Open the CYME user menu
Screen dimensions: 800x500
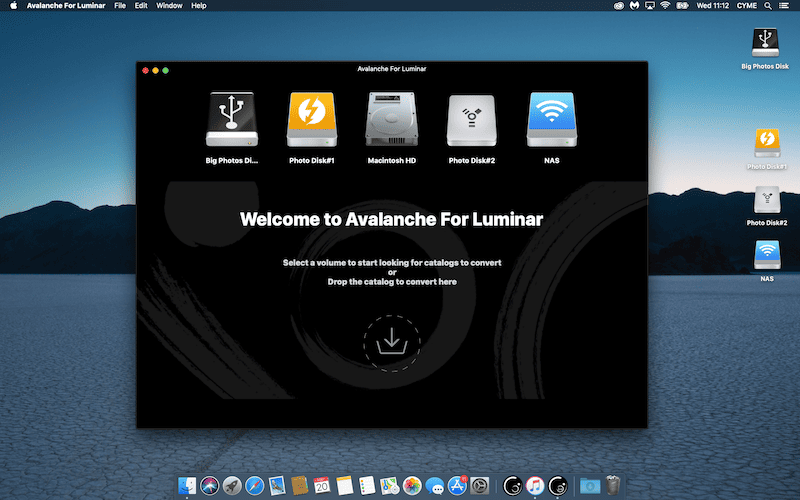(x=746, y=6)
